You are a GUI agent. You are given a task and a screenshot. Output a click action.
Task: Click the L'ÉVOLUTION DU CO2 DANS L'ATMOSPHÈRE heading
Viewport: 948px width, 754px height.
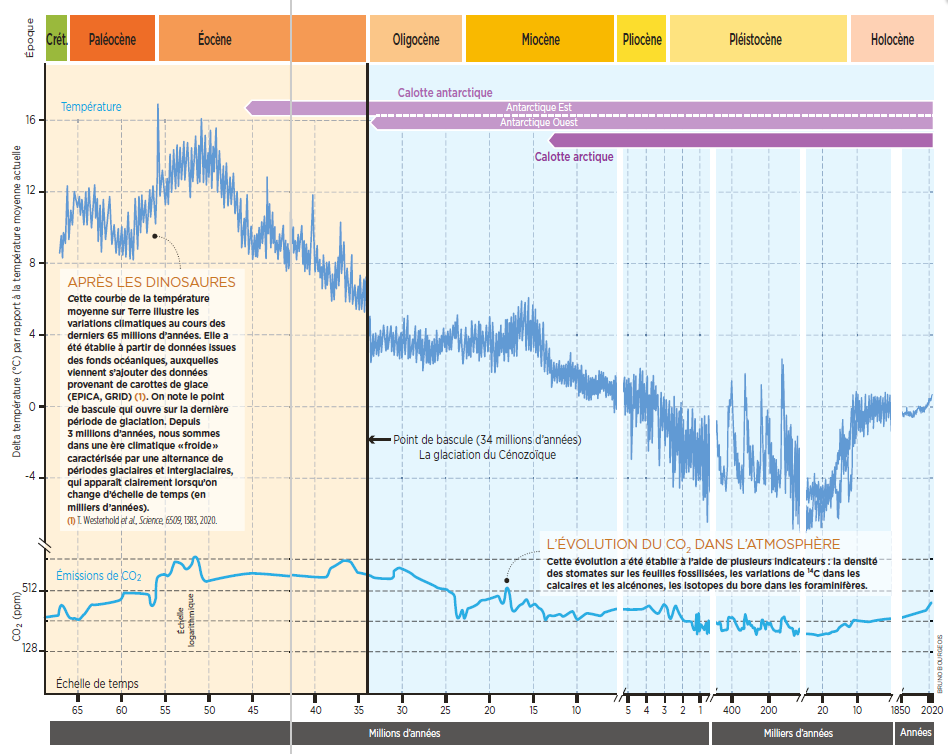point(693,544)
